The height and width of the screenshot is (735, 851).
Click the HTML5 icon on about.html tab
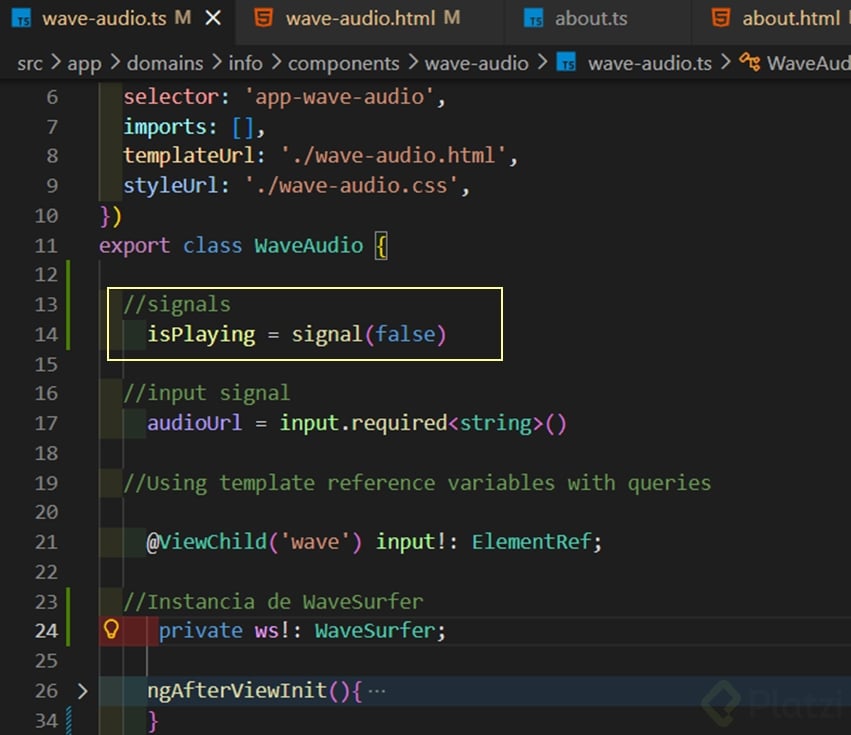point(721,18)
